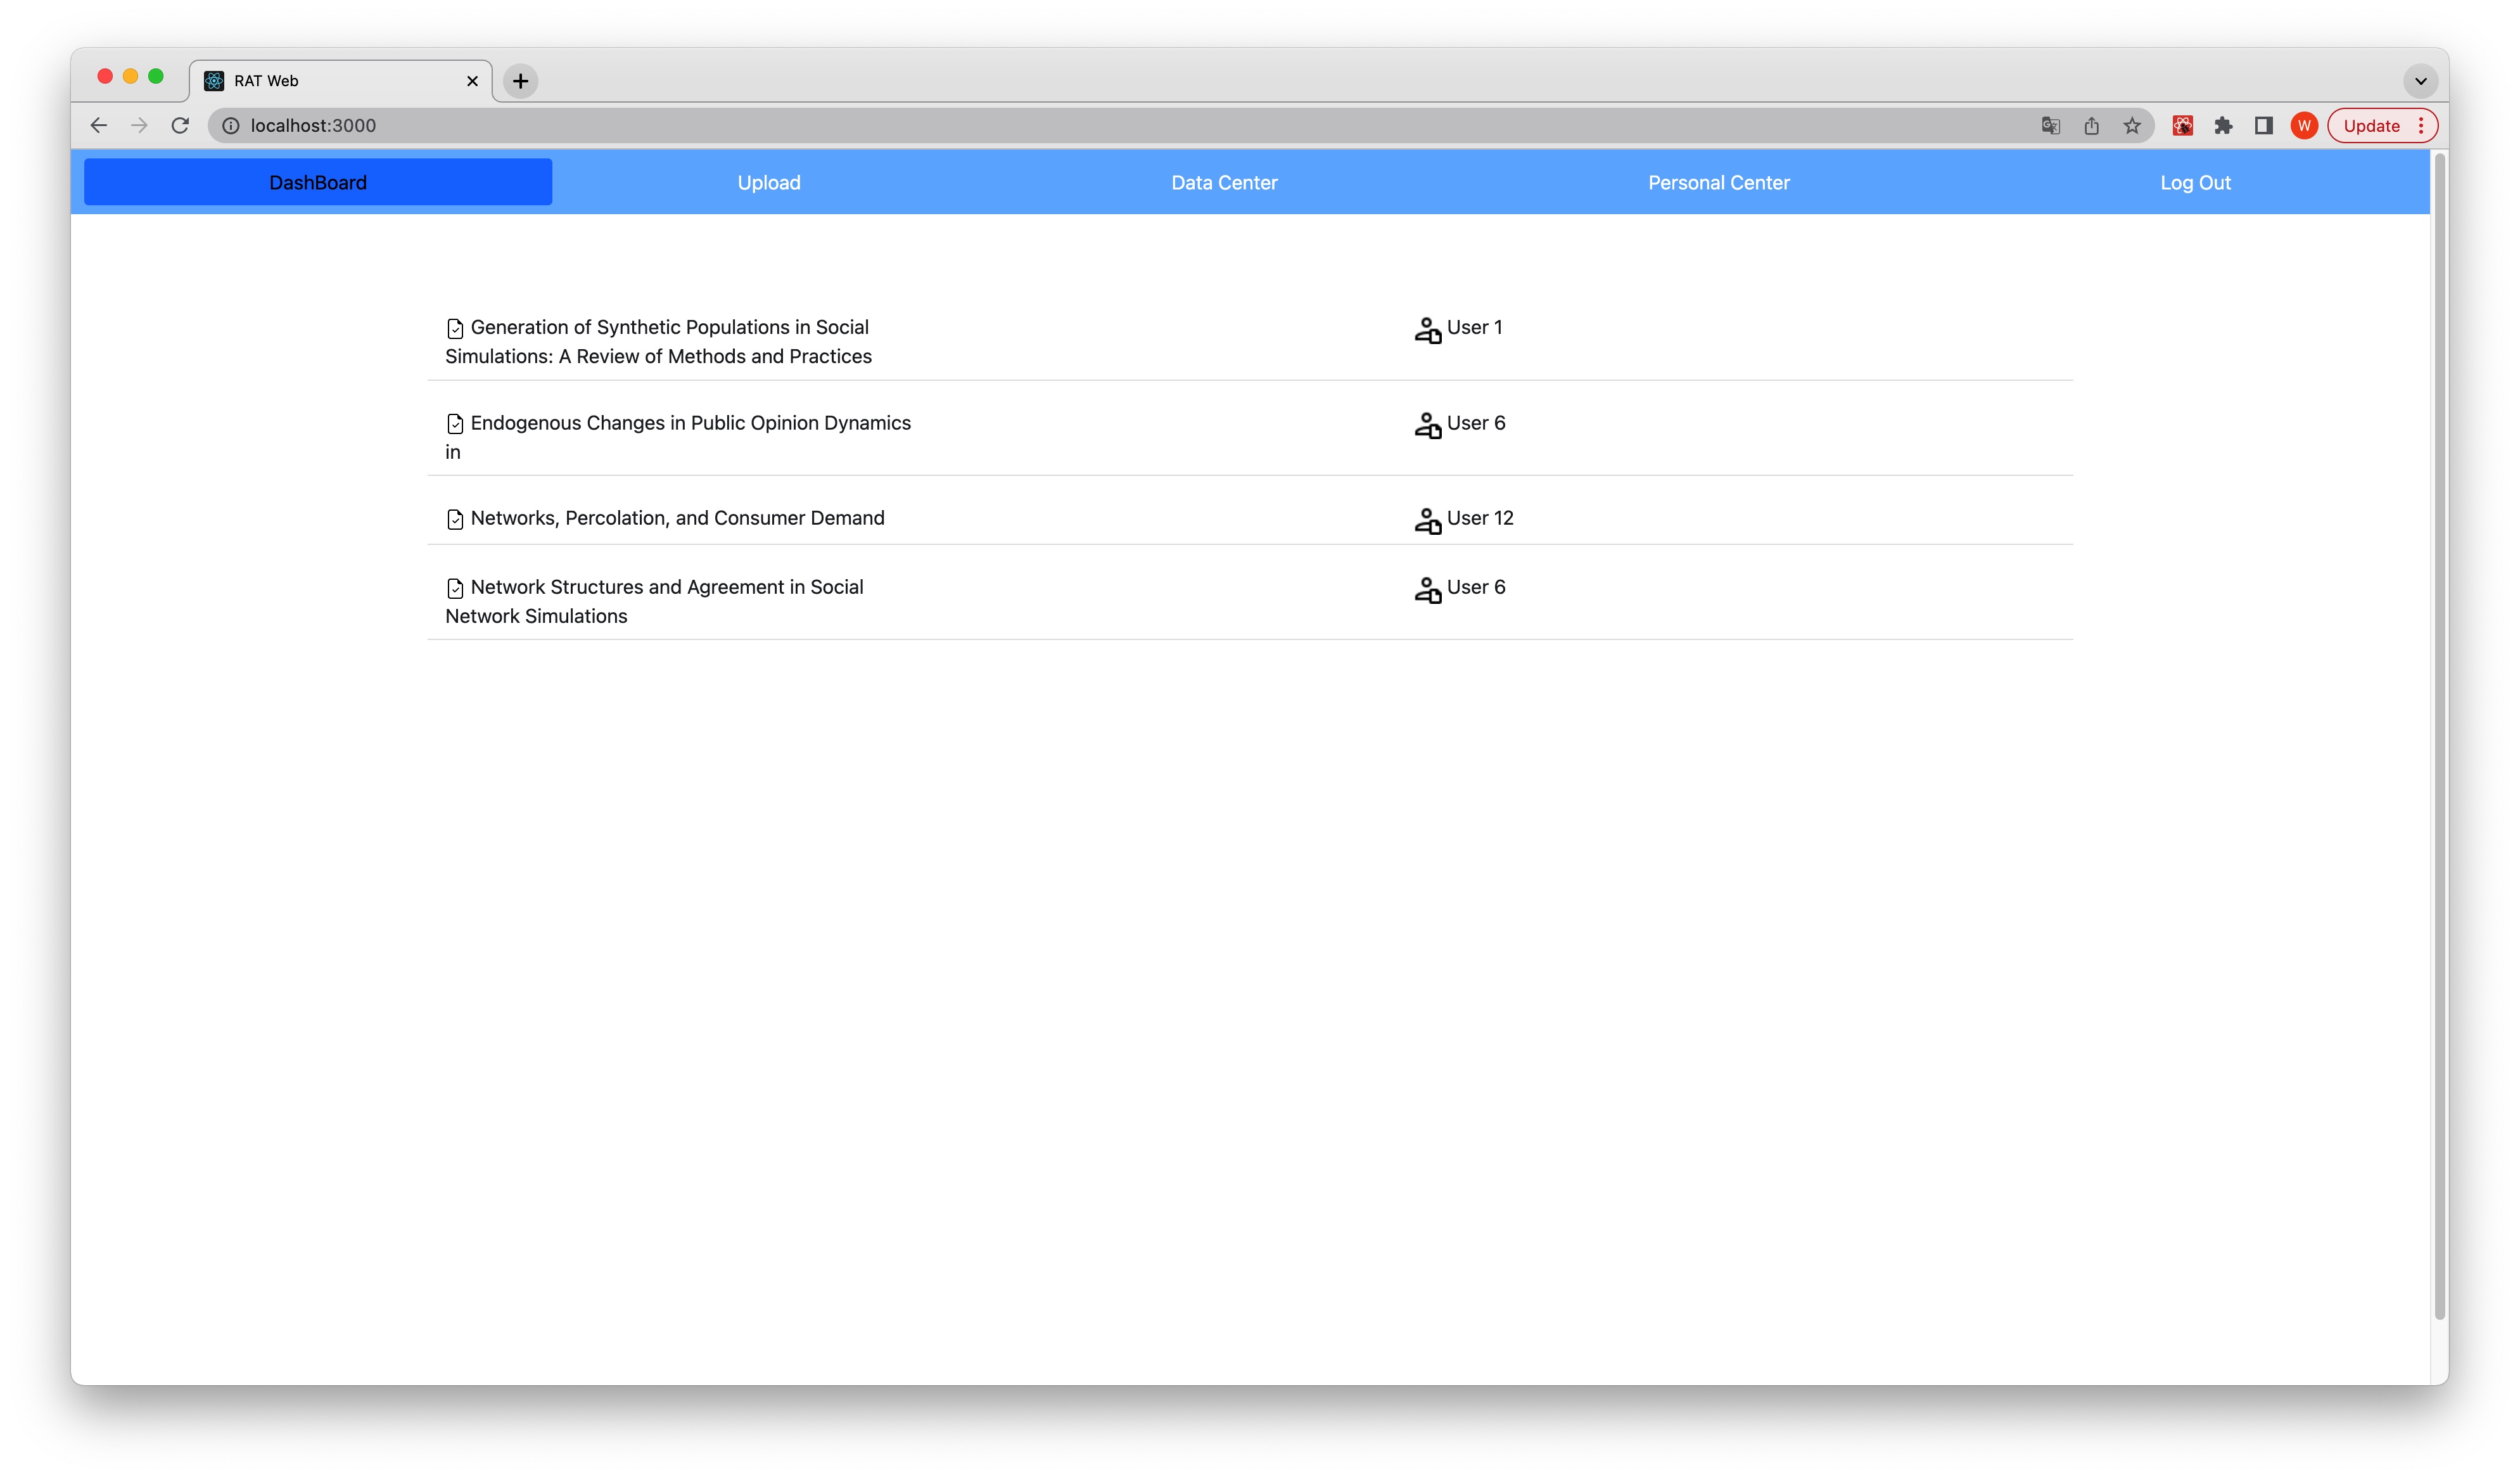The width and height of the screenshot is (2520, 1479).
Task: Open the red W profile avatar
Action: 2304,125
